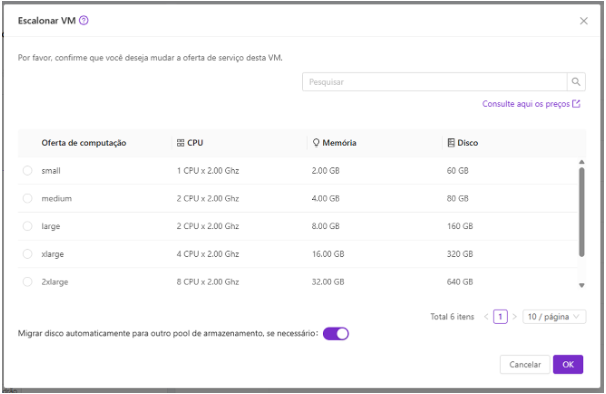Image resolution: width=606 pixels, height=394 pixels.
Task: Click the table scrollbar thumb
Action: 581,212
